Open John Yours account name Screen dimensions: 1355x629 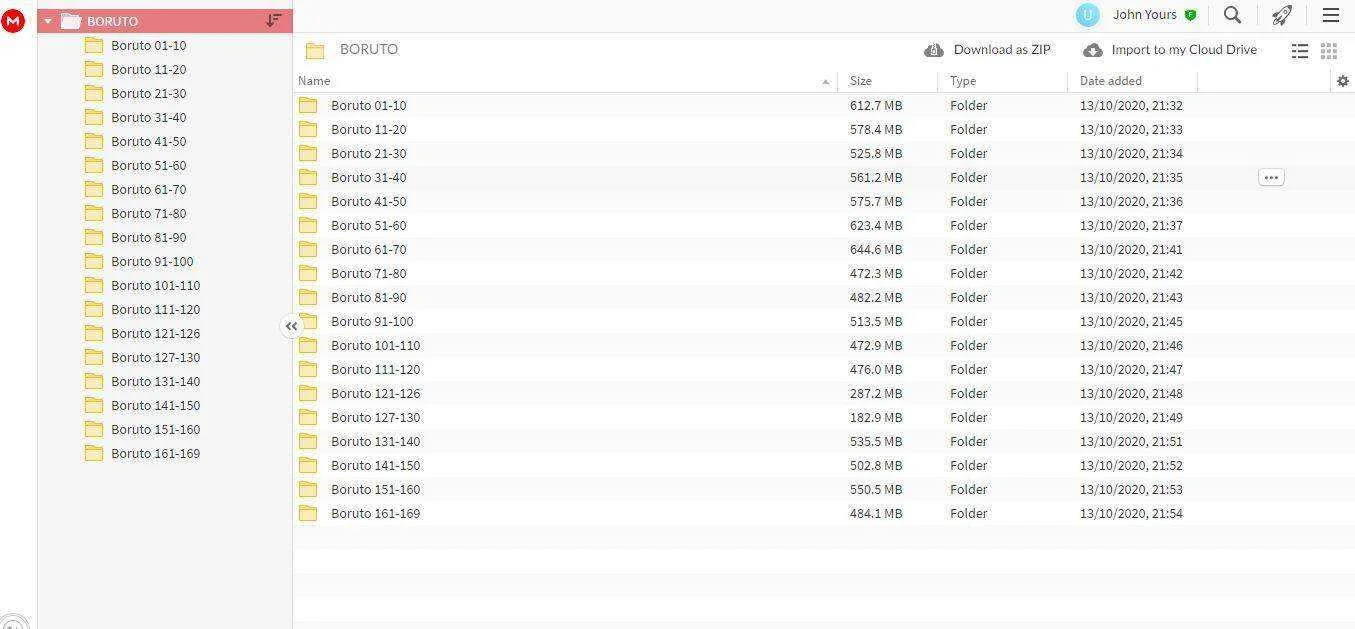pos(1144,15)
